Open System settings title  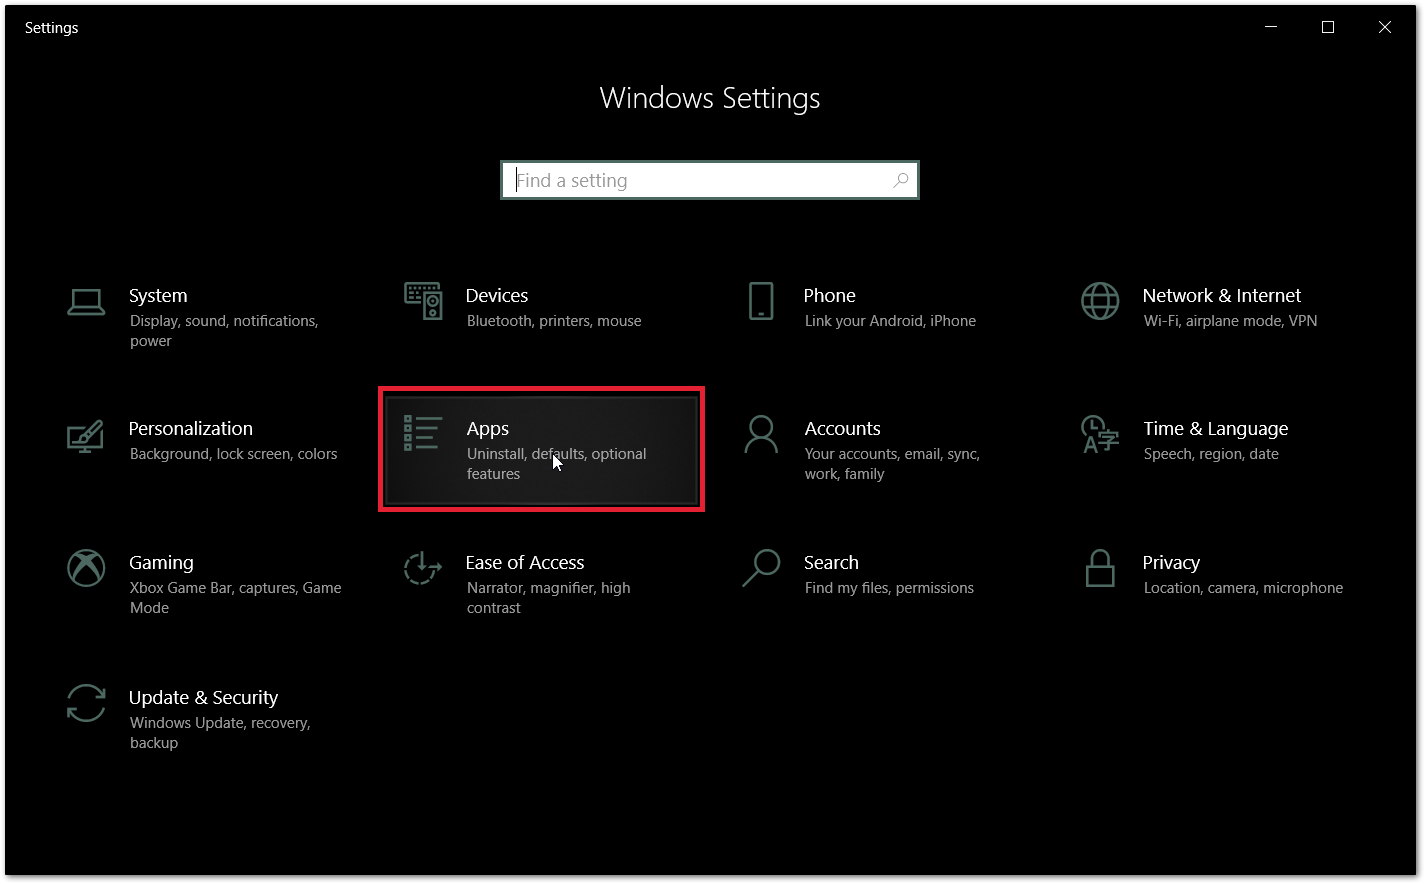pyautogui.click(x=158, y=295)
